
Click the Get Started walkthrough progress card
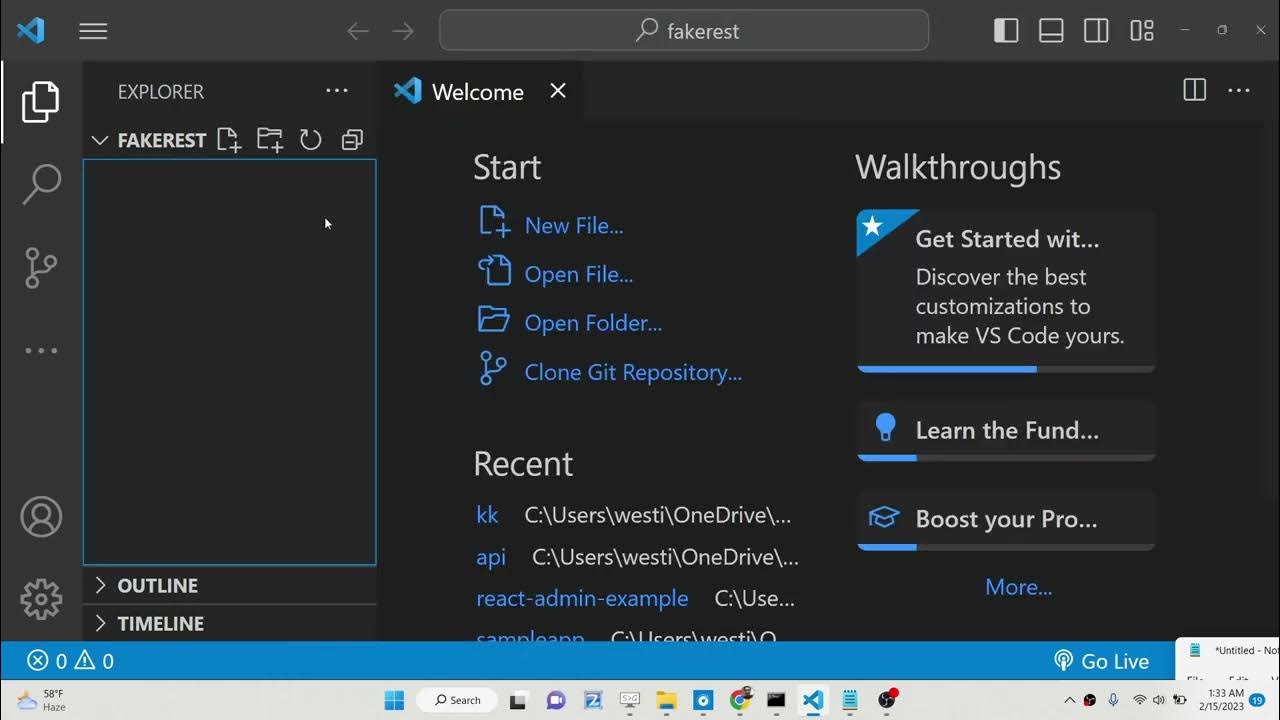1006,290
